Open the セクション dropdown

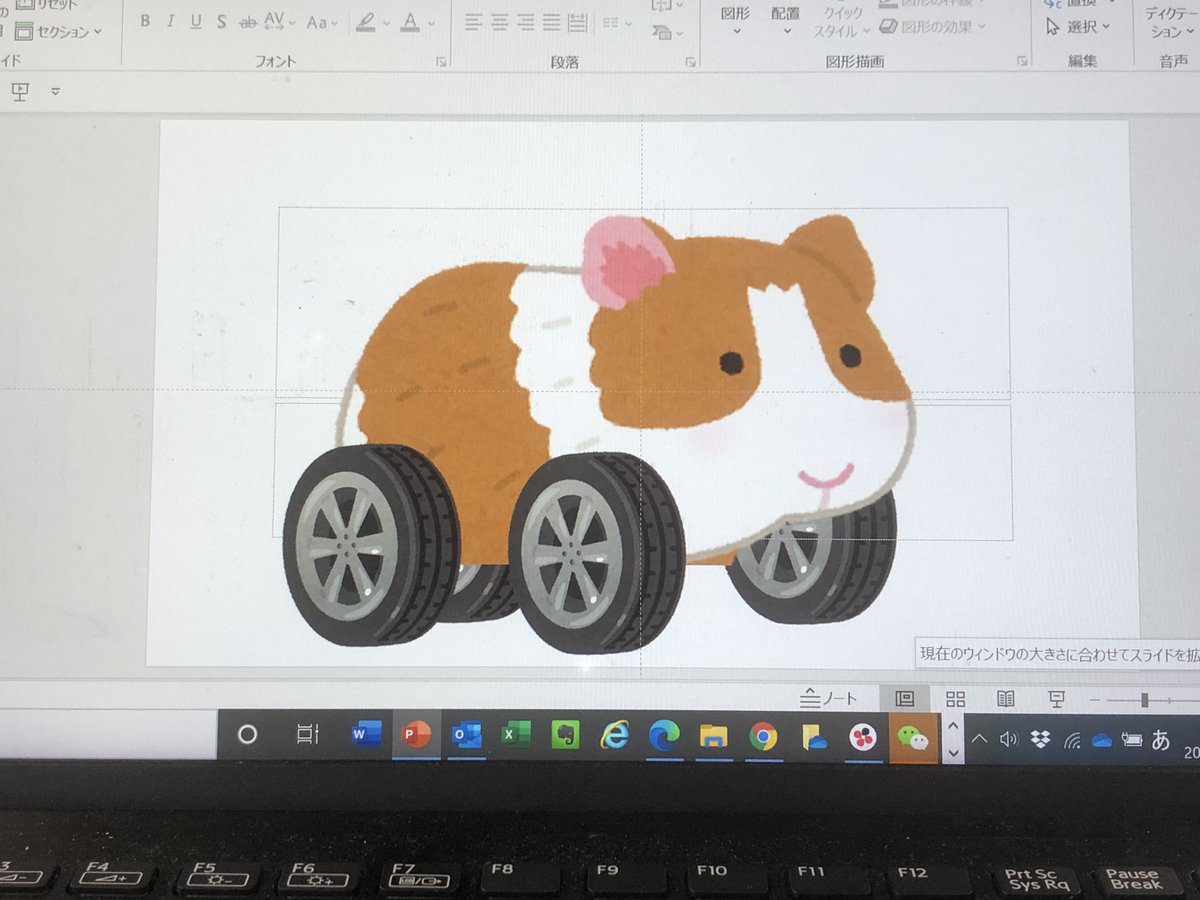click(x=58, y=32)
